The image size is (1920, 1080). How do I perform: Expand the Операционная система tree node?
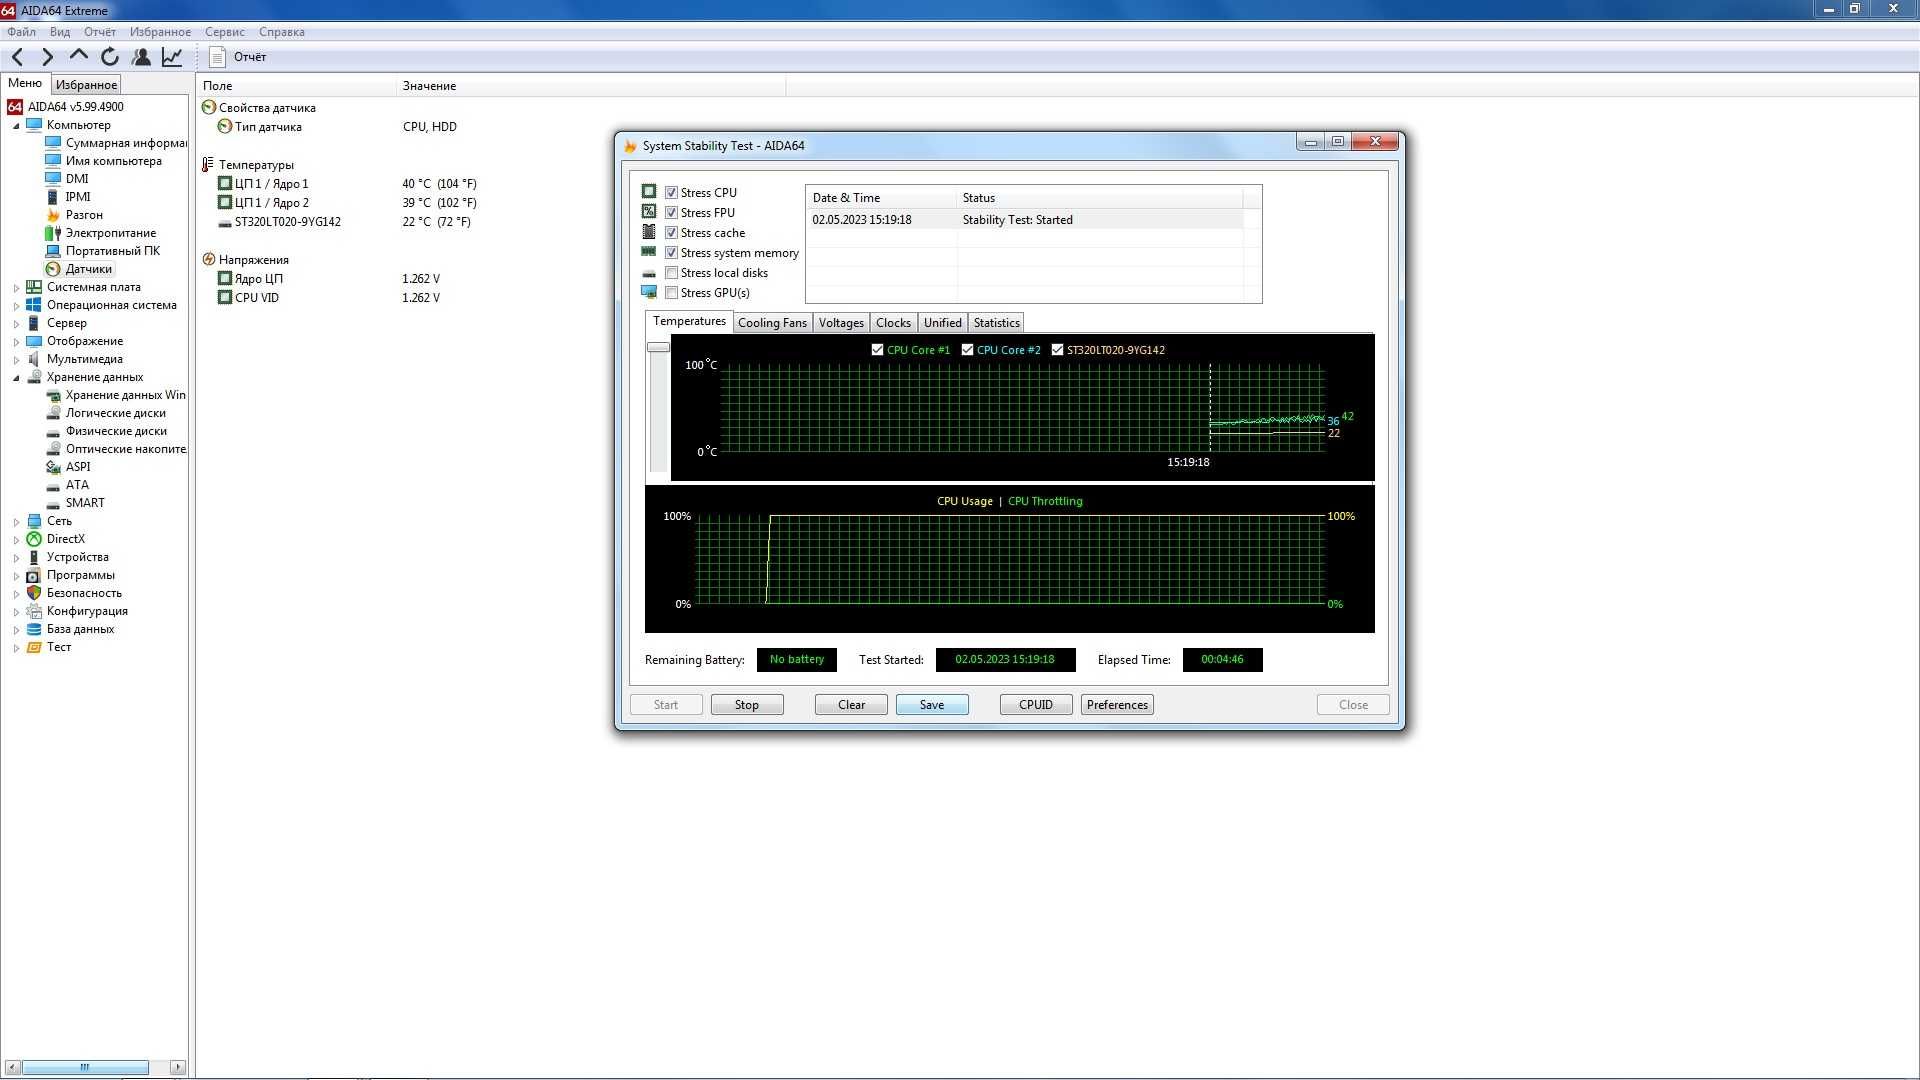pos(16,306)
